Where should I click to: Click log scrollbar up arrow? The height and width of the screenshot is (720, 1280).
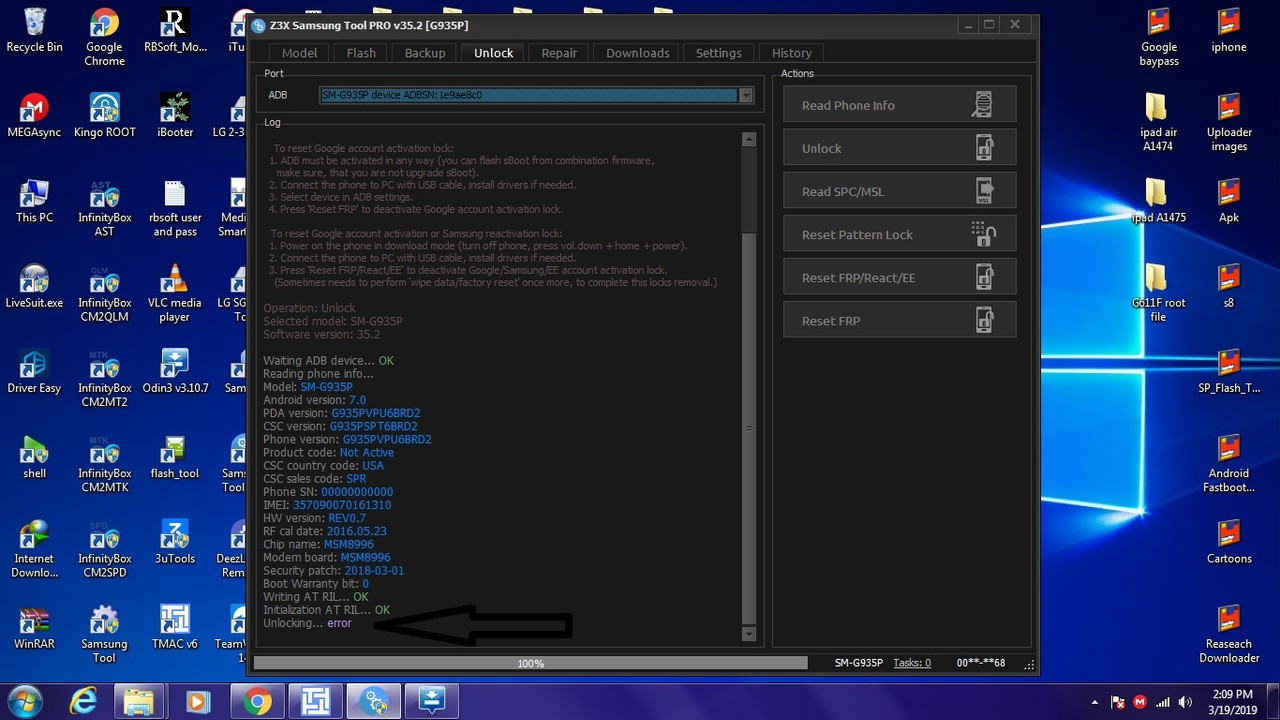(749, 140)
